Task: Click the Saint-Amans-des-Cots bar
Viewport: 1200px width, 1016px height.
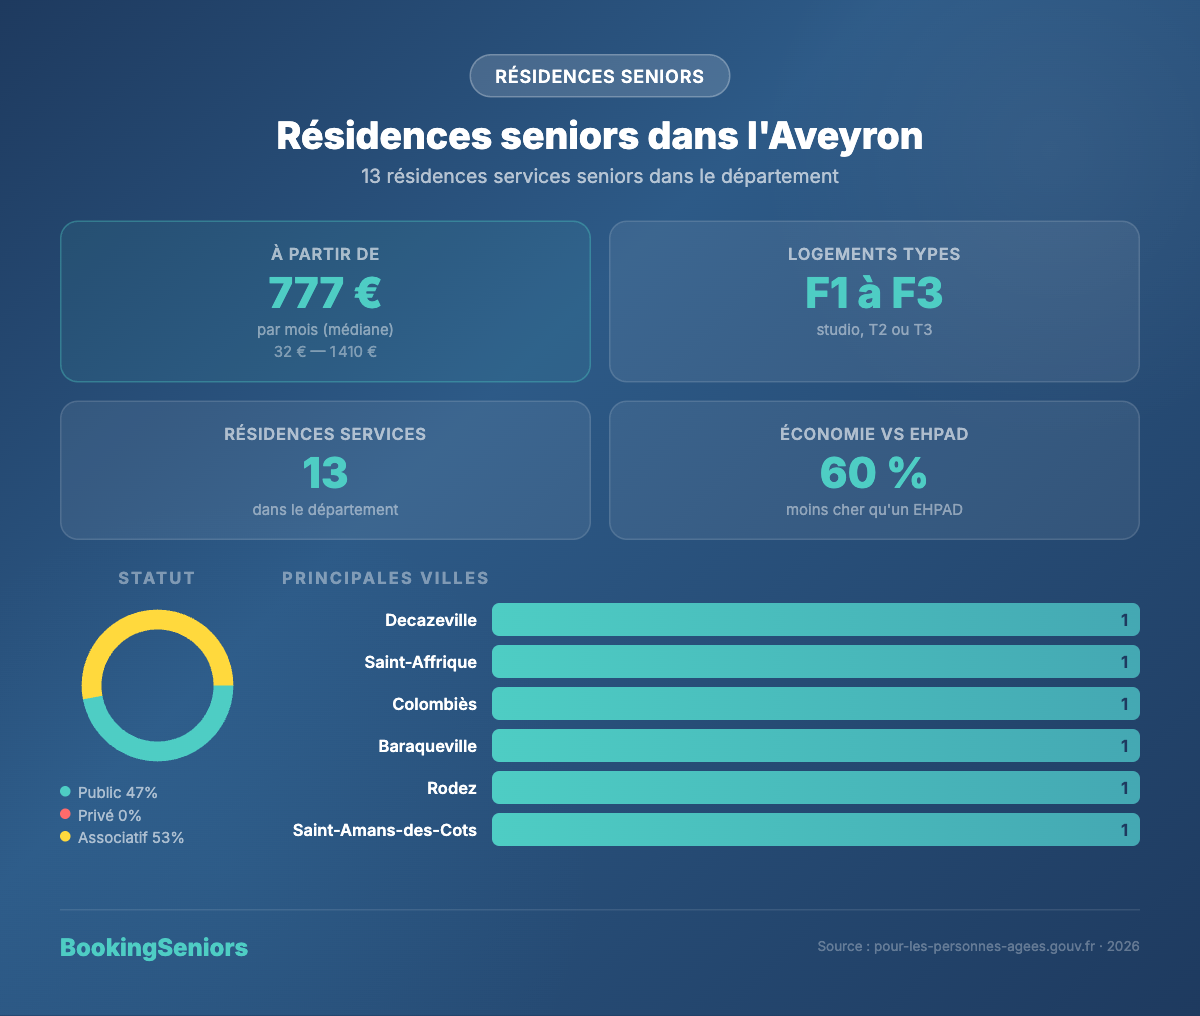Action: coord(815,830)
